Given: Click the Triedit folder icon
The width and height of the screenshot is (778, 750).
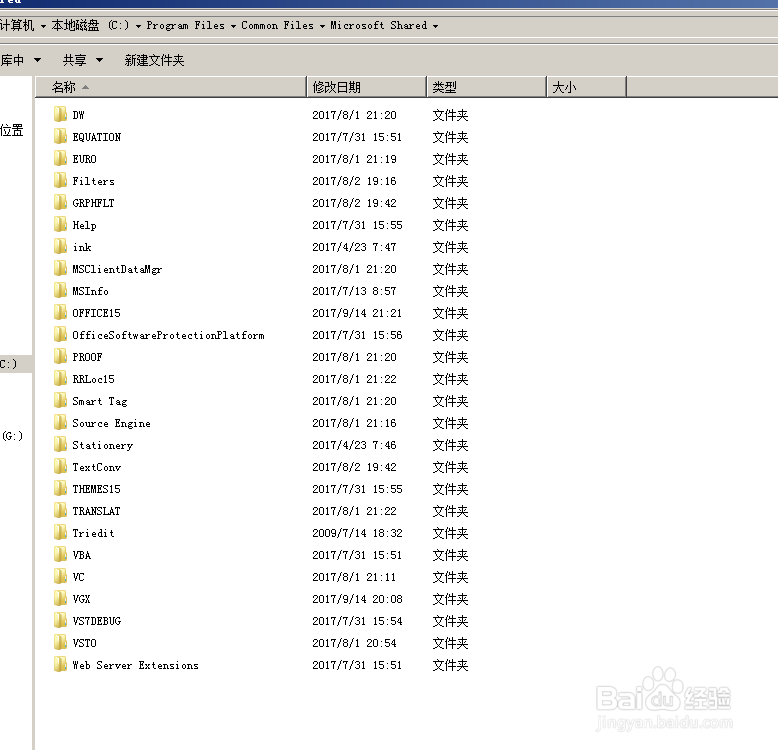Looking at the screenshot, I should [60, 532].
